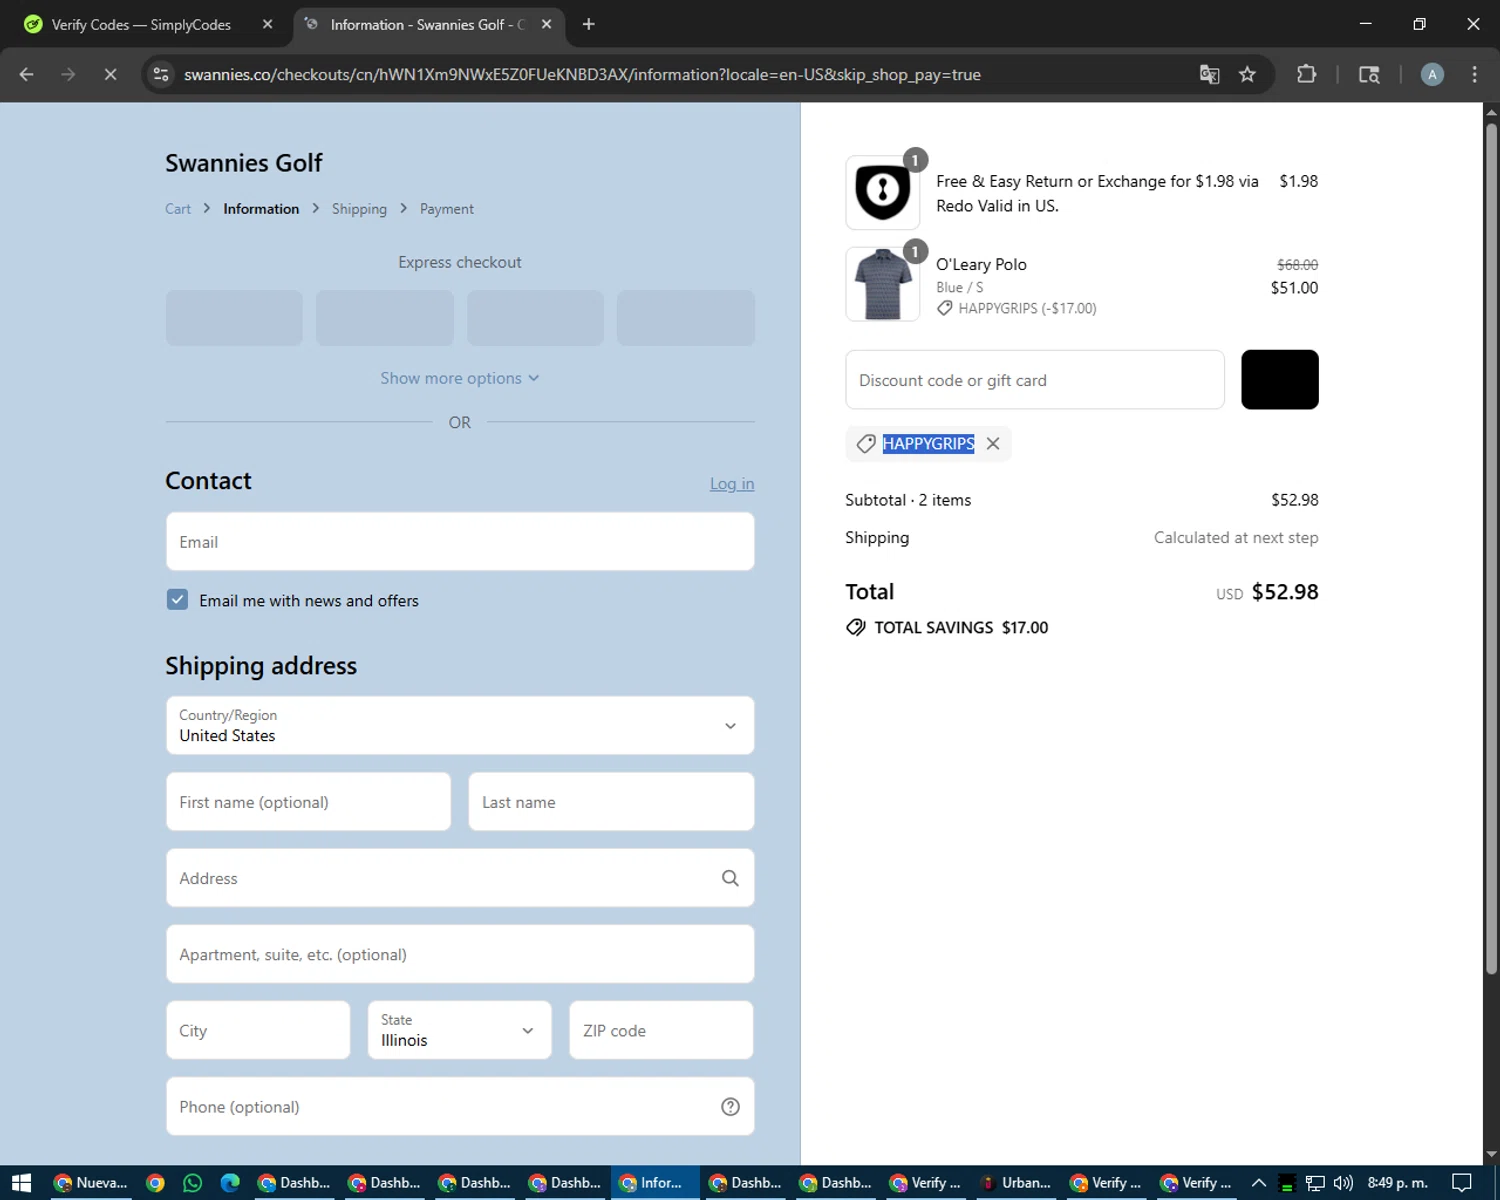
Task: Focus the Apartment, suite, etc. field
Action: pyautogui.click(x=460, y=954)
